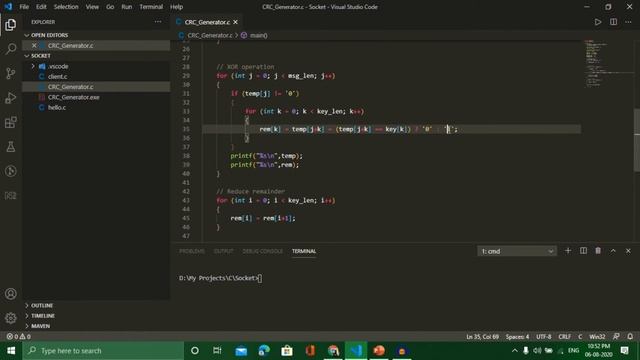Screen dimensions: 640x360
Task: Open Microsoft Store from taskbar
Action: point(287,351)
